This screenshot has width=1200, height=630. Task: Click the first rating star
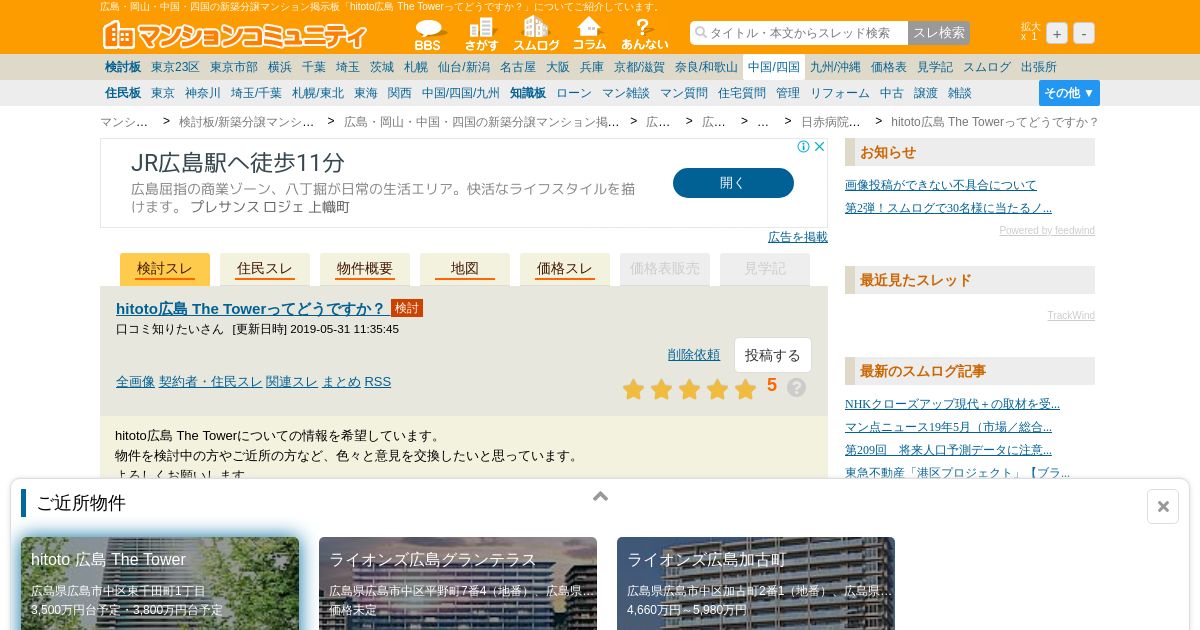634,389
